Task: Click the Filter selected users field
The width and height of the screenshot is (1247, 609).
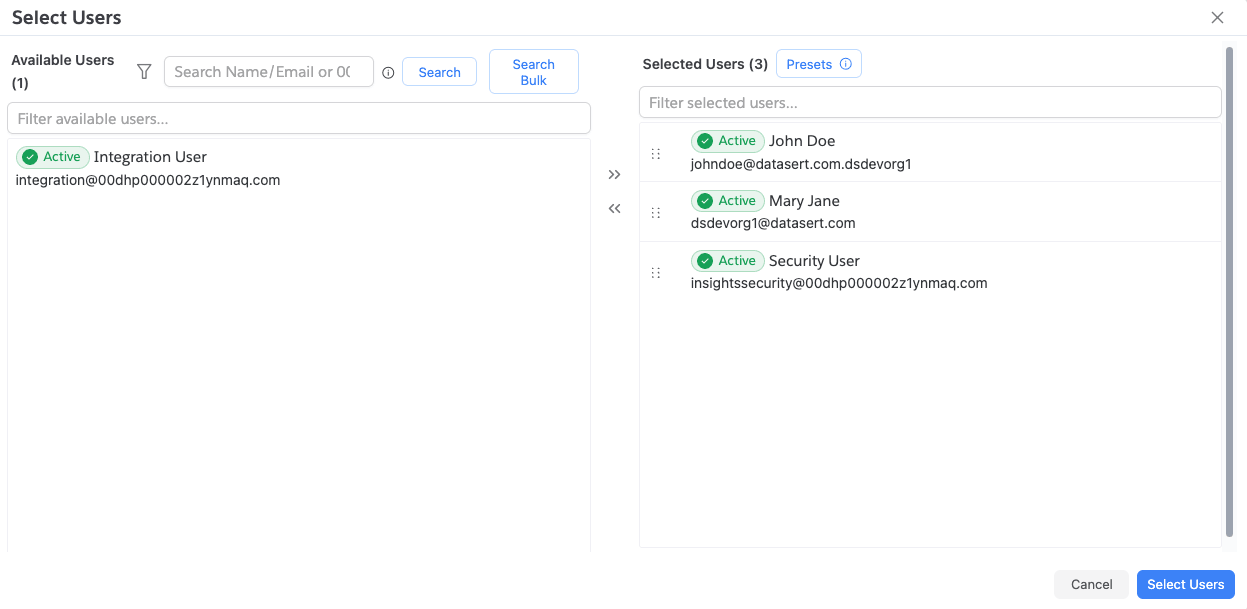Action: (929, 103)
